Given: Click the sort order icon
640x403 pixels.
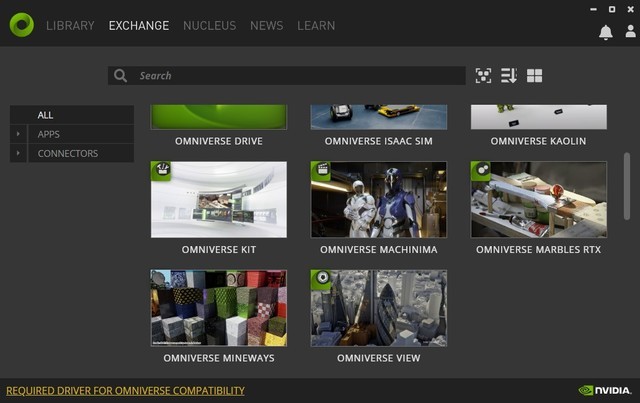Looking at the screenshot, I should click(509, 76).
